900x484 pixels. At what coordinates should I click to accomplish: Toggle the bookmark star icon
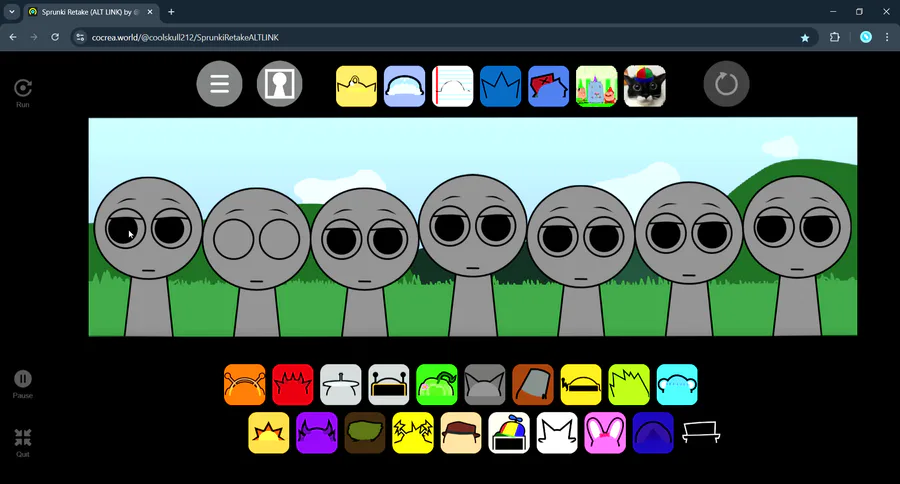click(805, 37)
